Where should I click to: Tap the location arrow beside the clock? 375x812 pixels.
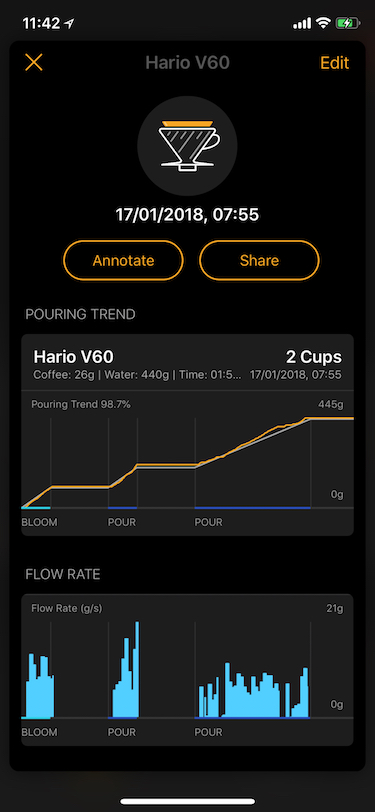pyautogui.click(x=69, y=23)
